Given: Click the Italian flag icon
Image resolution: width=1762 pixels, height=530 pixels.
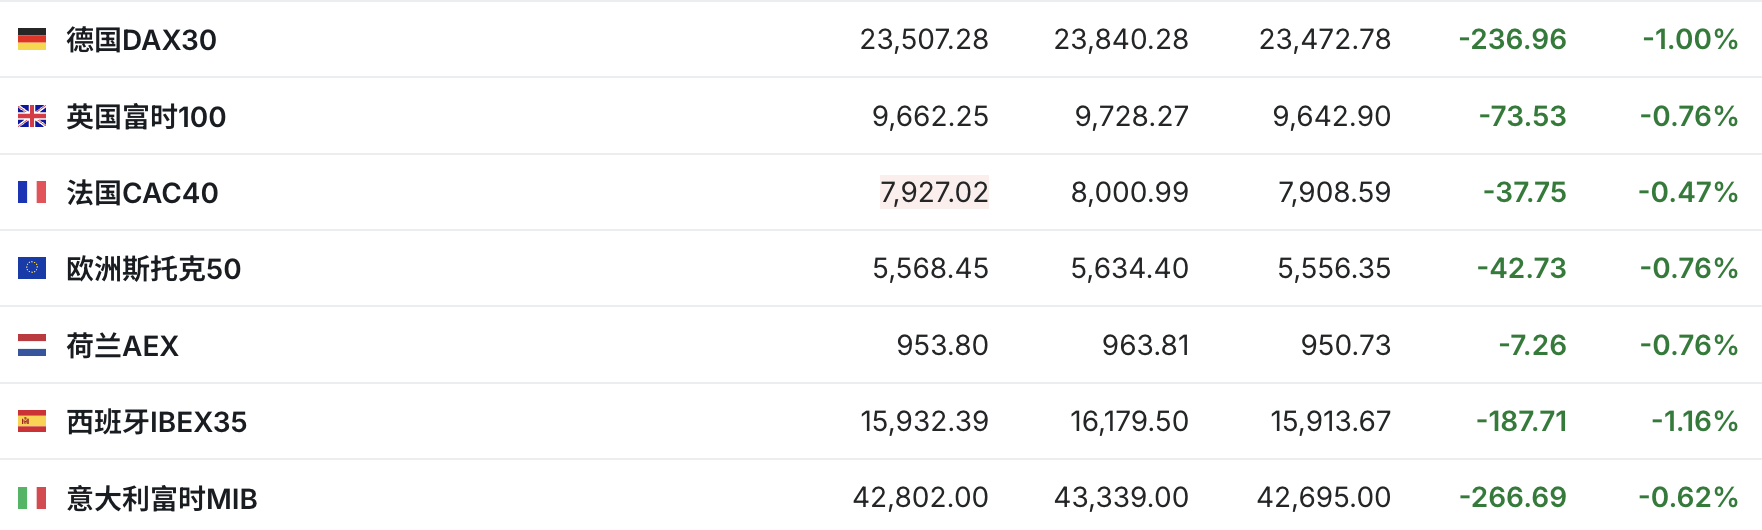Looking at the screenshot, I should 32,497.
